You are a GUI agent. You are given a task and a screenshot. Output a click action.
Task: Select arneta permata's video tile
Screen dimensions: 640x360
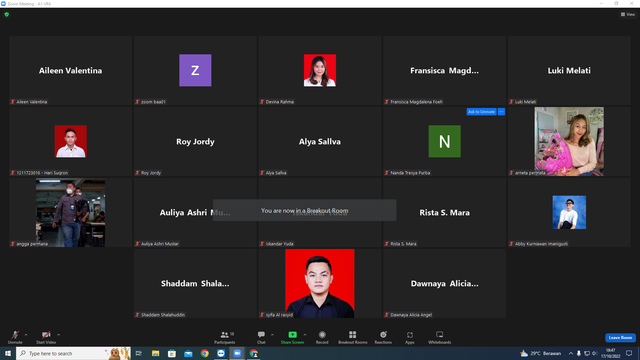click(x=569, y=141)
